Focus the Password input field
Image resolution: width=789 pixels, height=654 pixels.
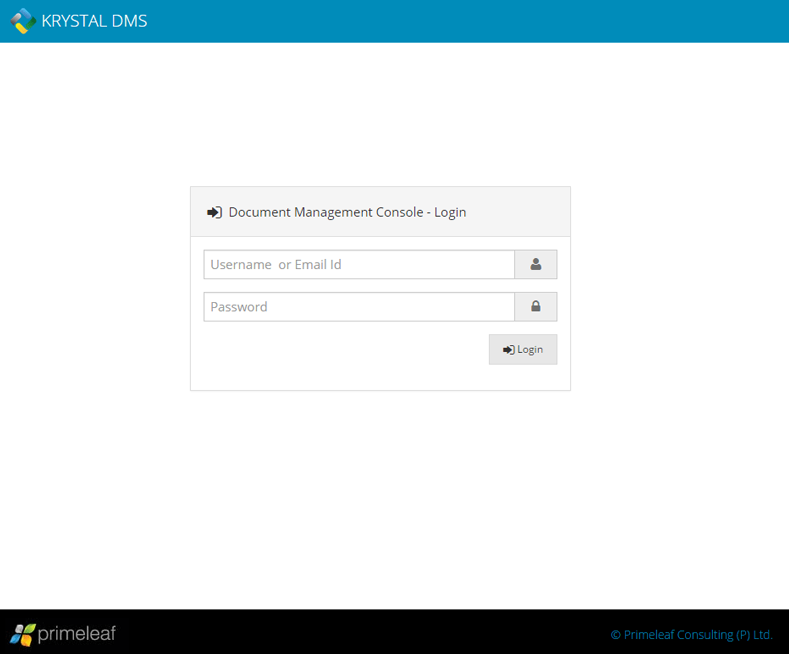(359, 307)
